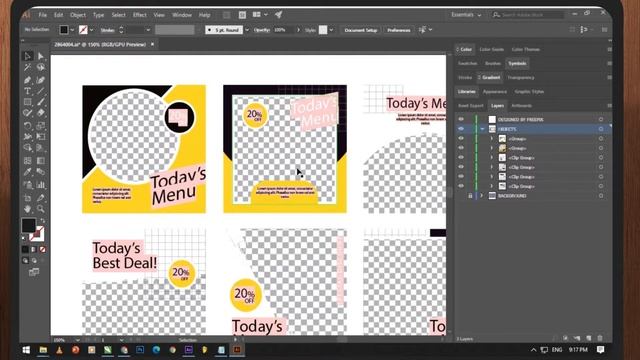Open the stroke color dropdown in control bar
Image resolution: width=640 pixels, height=360 pixels.
91,30
